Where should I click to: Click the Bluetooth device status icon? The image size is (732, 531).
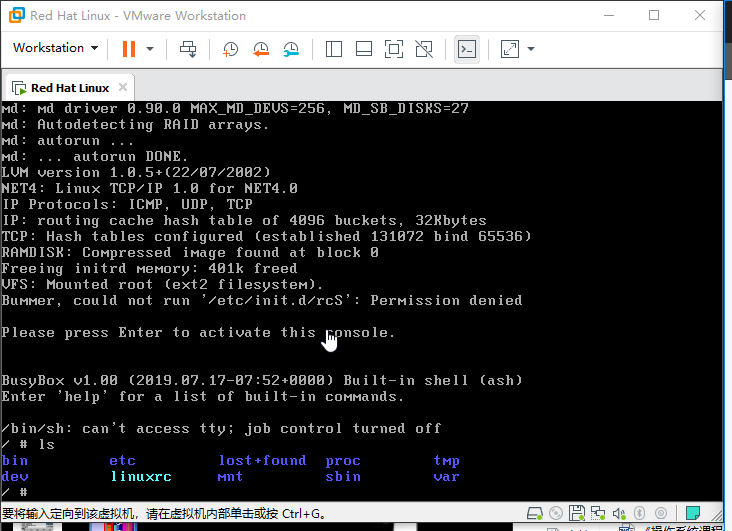(x=640, y=513)
